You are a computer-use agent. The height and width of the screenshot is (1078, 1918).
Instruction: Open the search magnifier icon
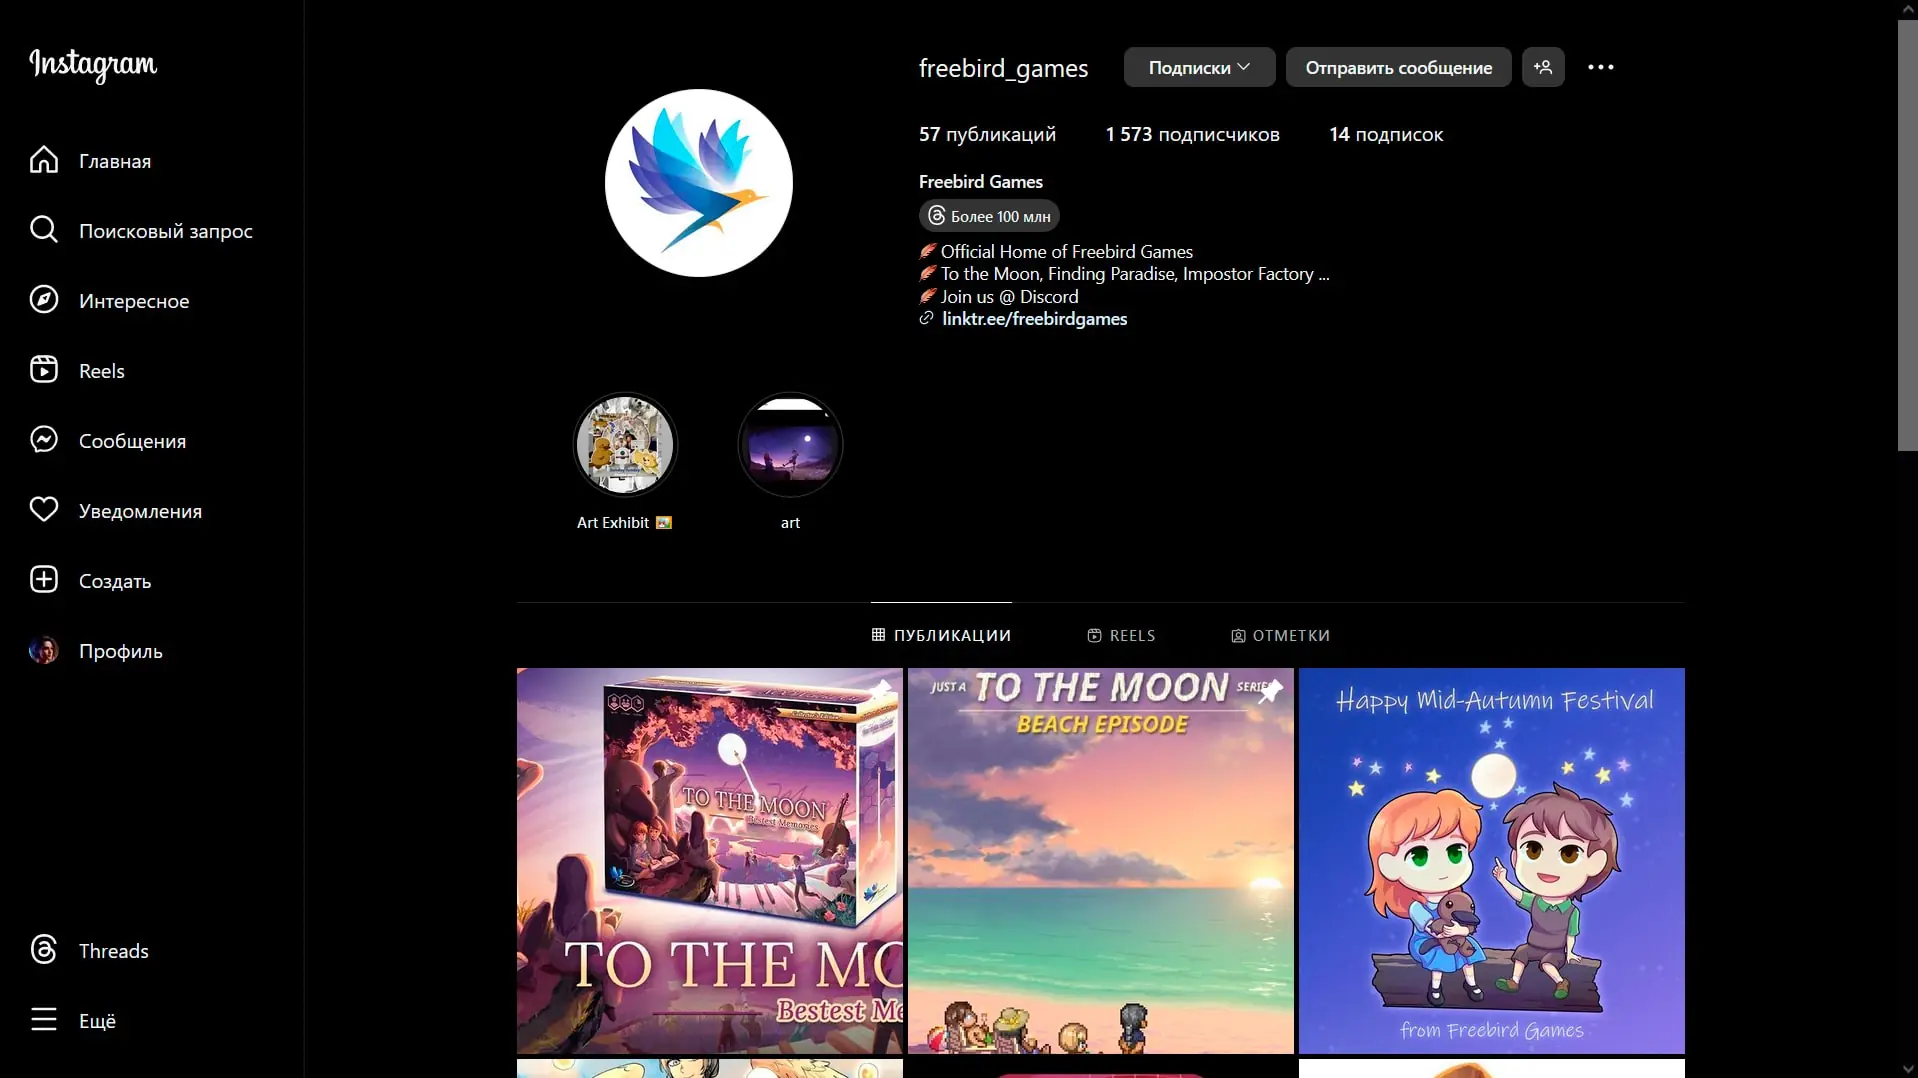[44, 230]
